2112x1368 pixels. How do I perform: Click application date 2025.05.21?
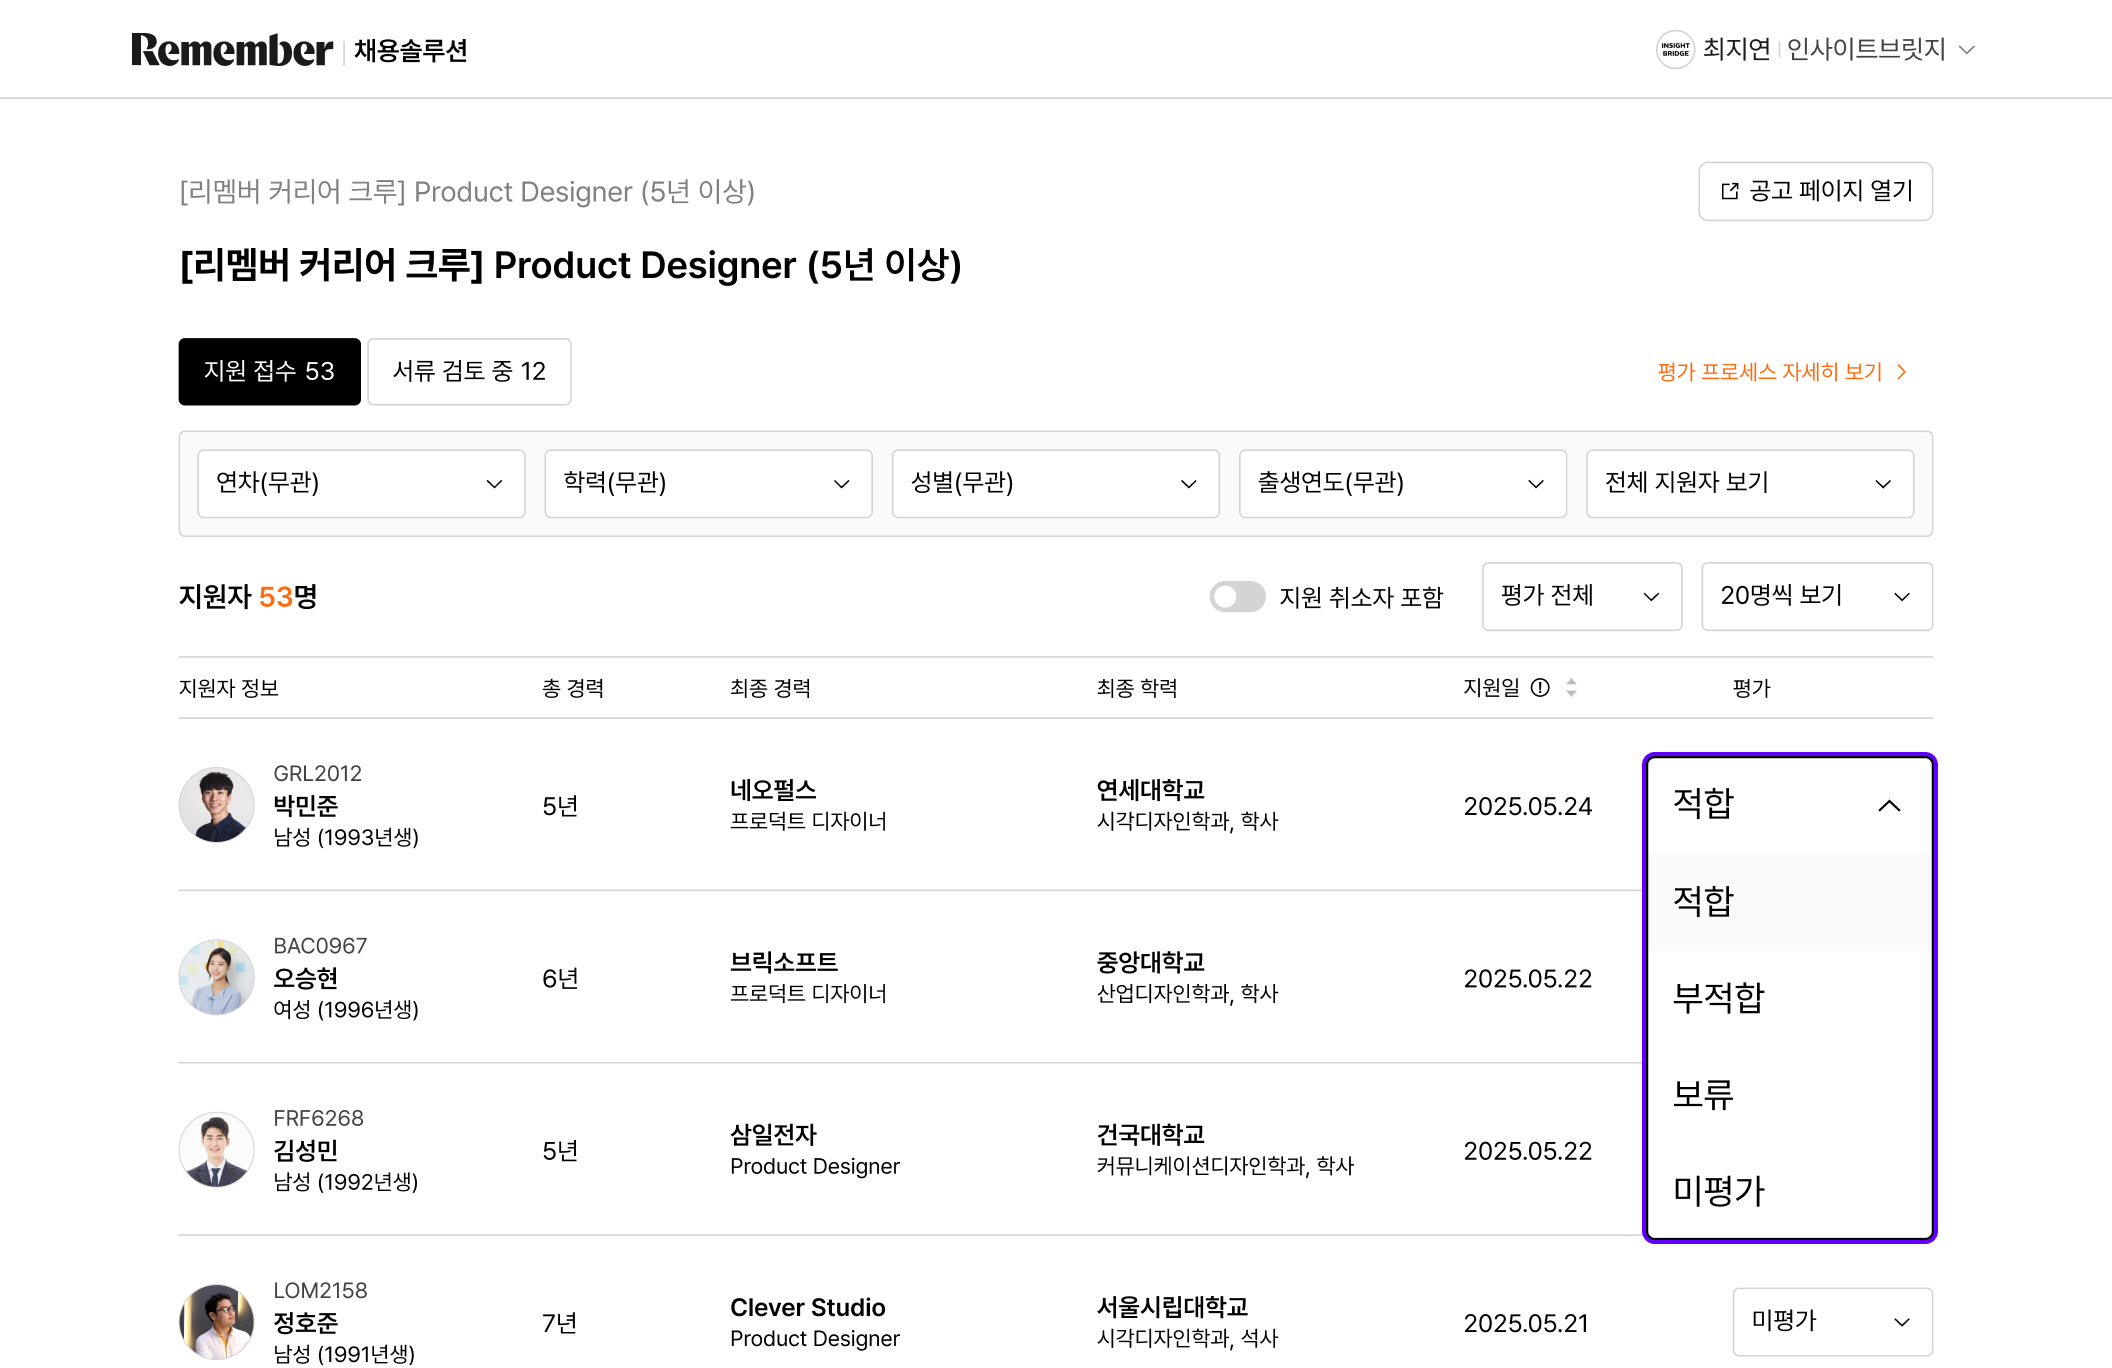(1526, 1323)
